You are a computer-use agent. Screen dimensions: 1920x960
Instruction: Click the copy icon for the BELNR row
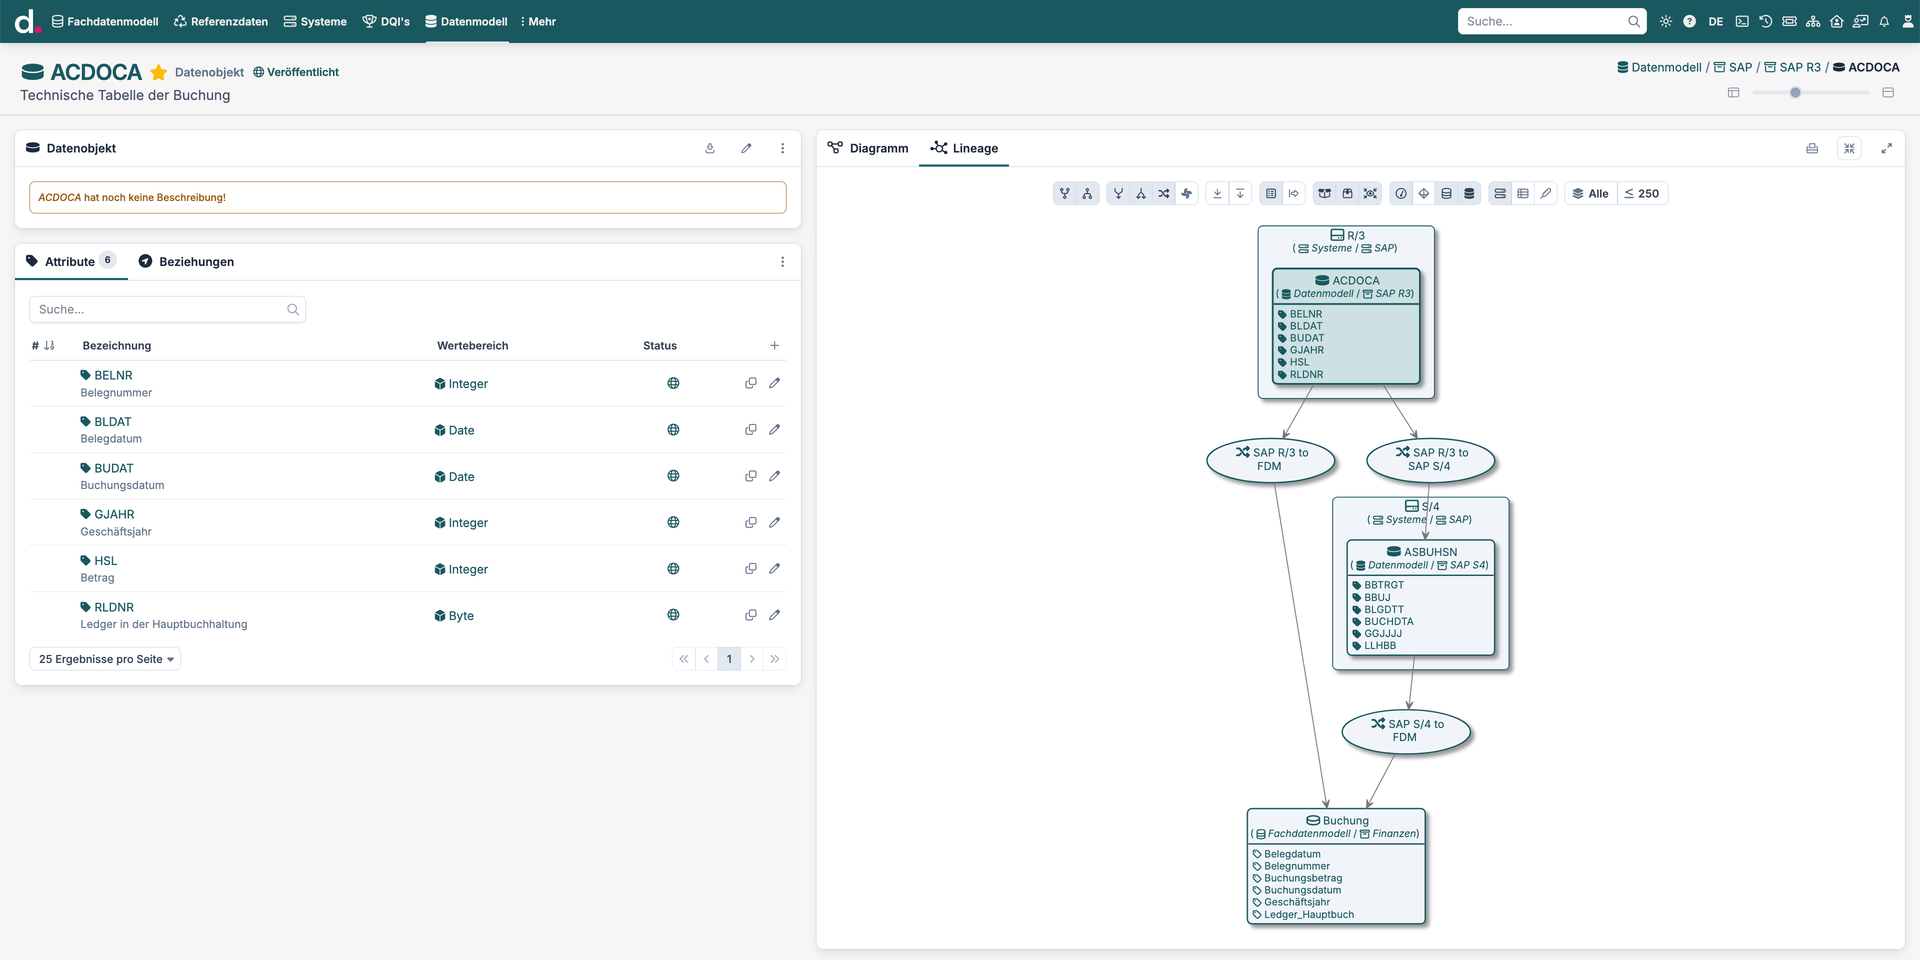coord(751,383)
